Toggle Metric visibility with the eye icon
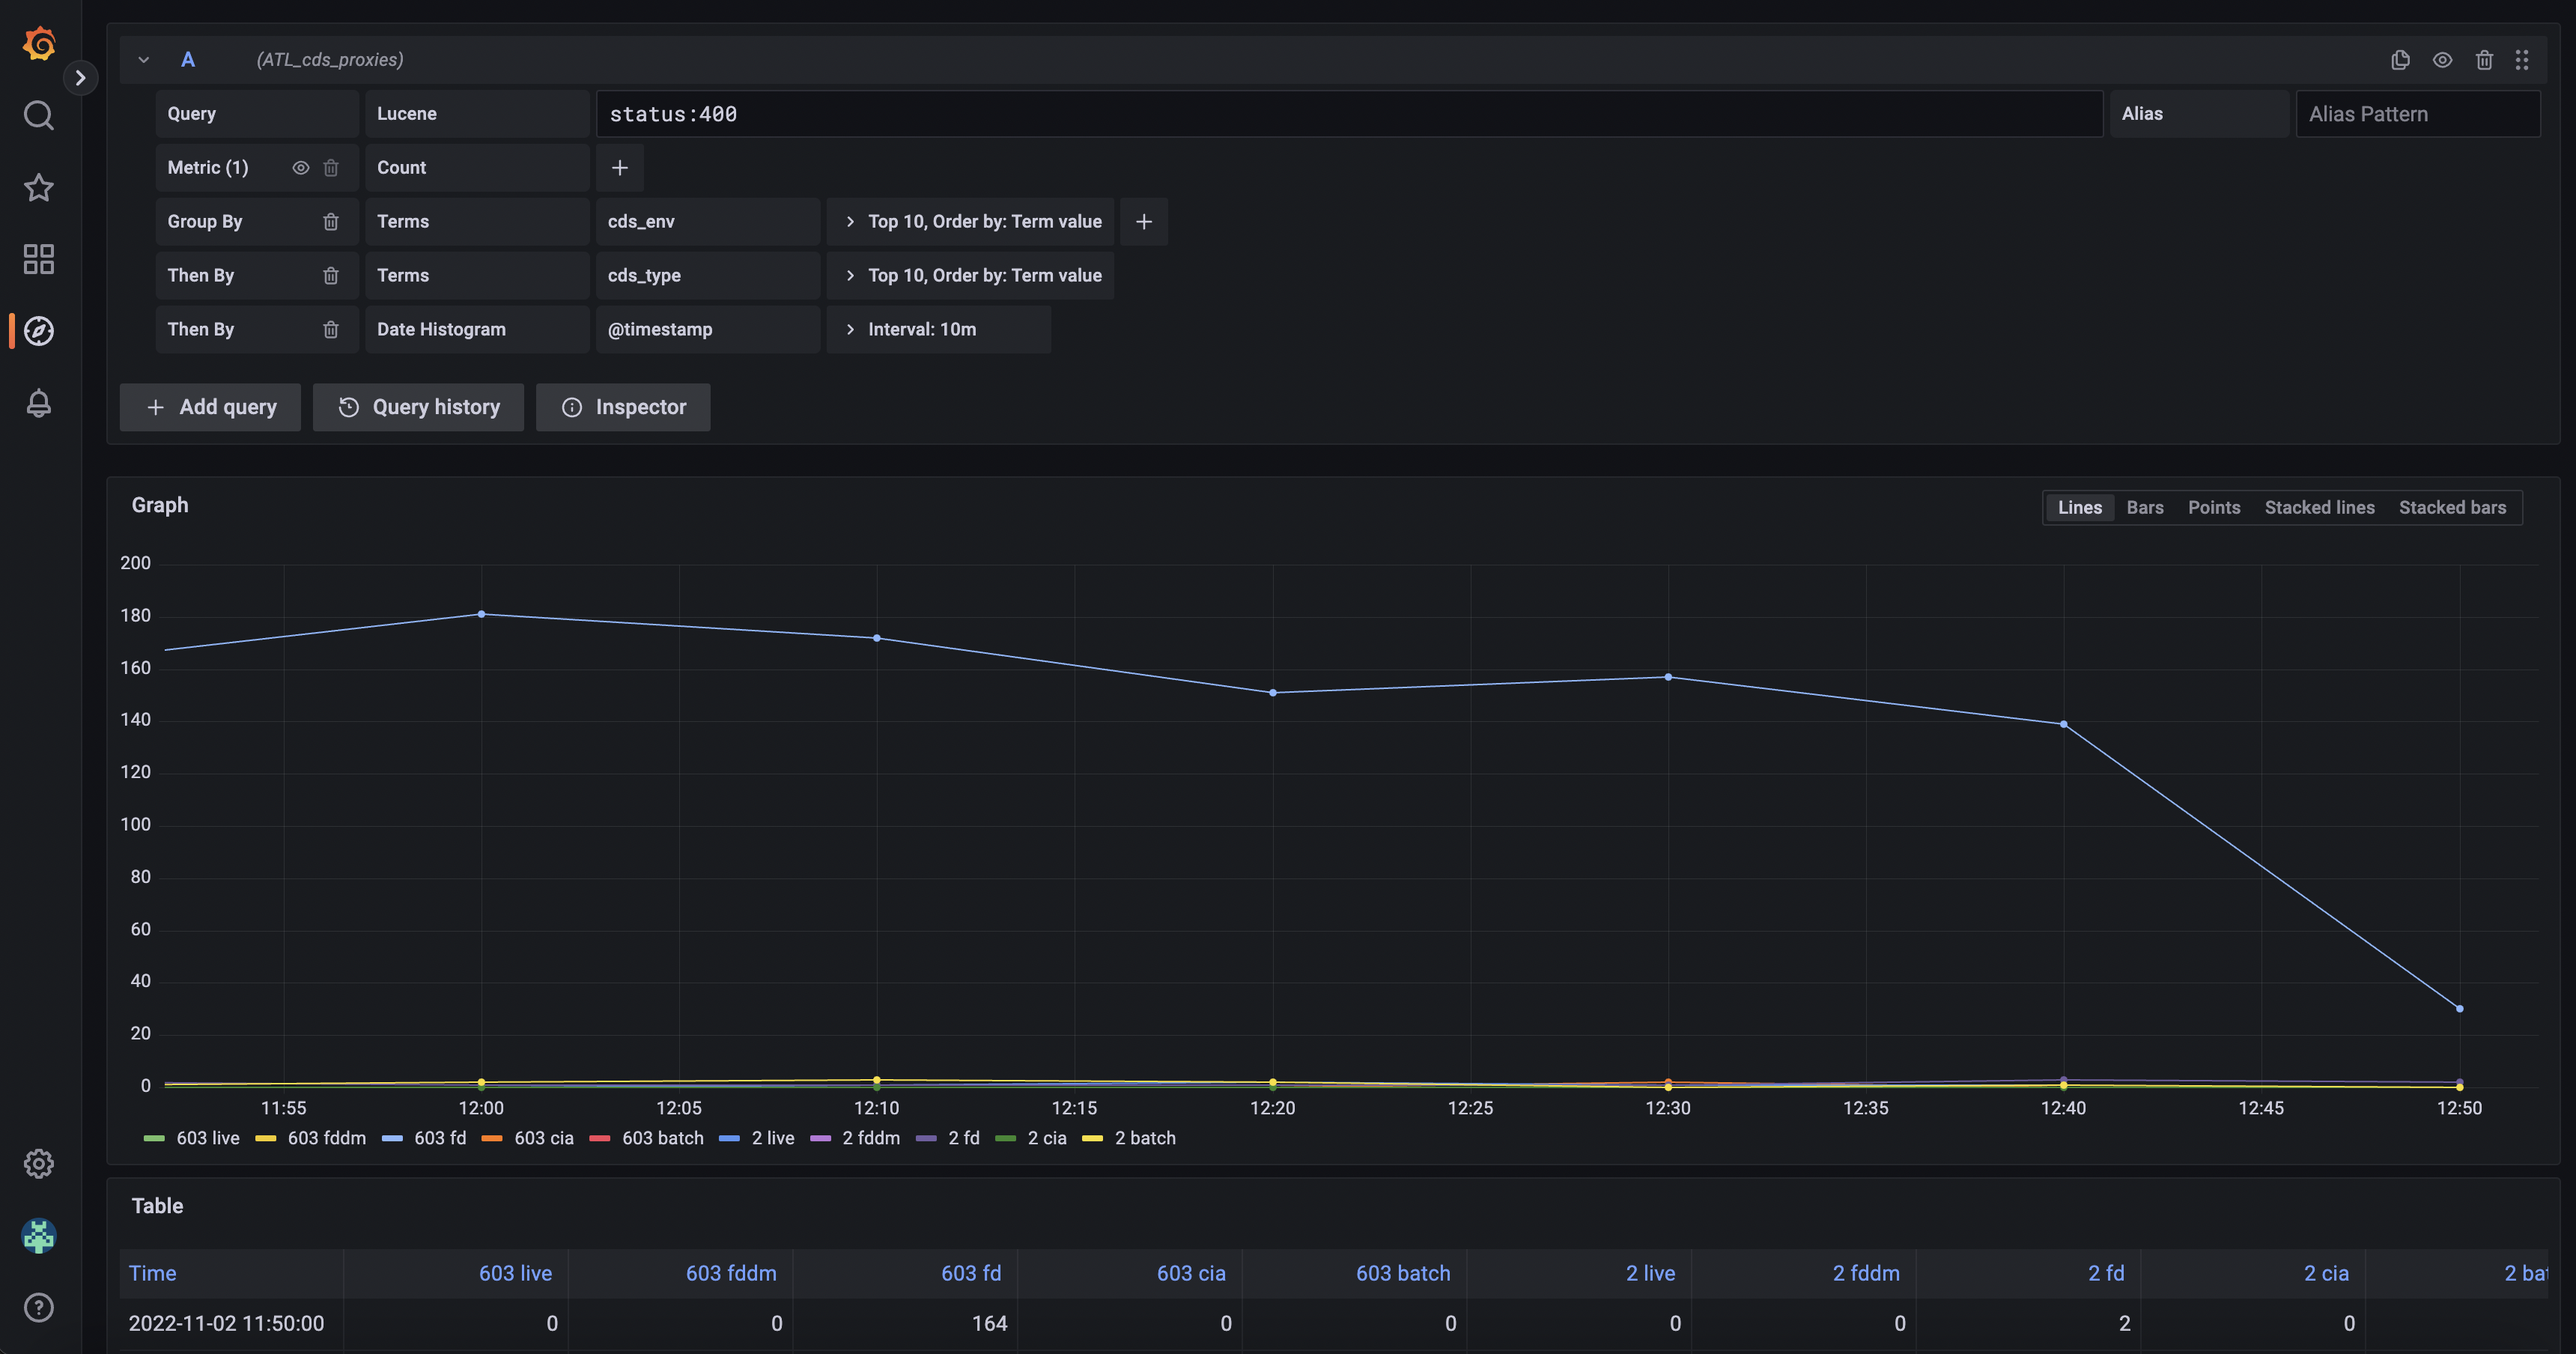This screenshot has width=2576, height=1354. click(x=300, y=167)
